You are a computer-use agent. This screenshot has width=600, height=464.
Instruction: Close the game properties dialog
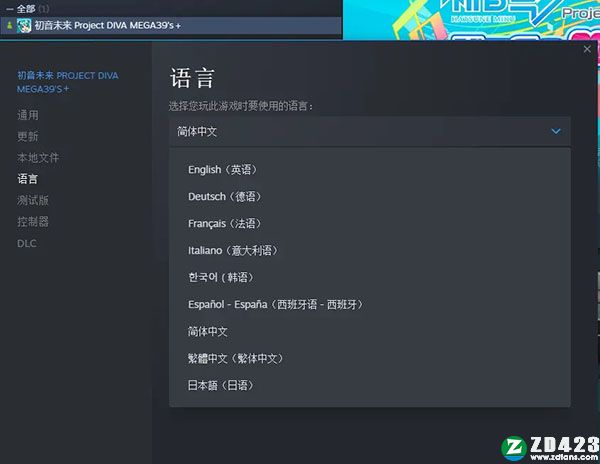(x=587, y=49)
